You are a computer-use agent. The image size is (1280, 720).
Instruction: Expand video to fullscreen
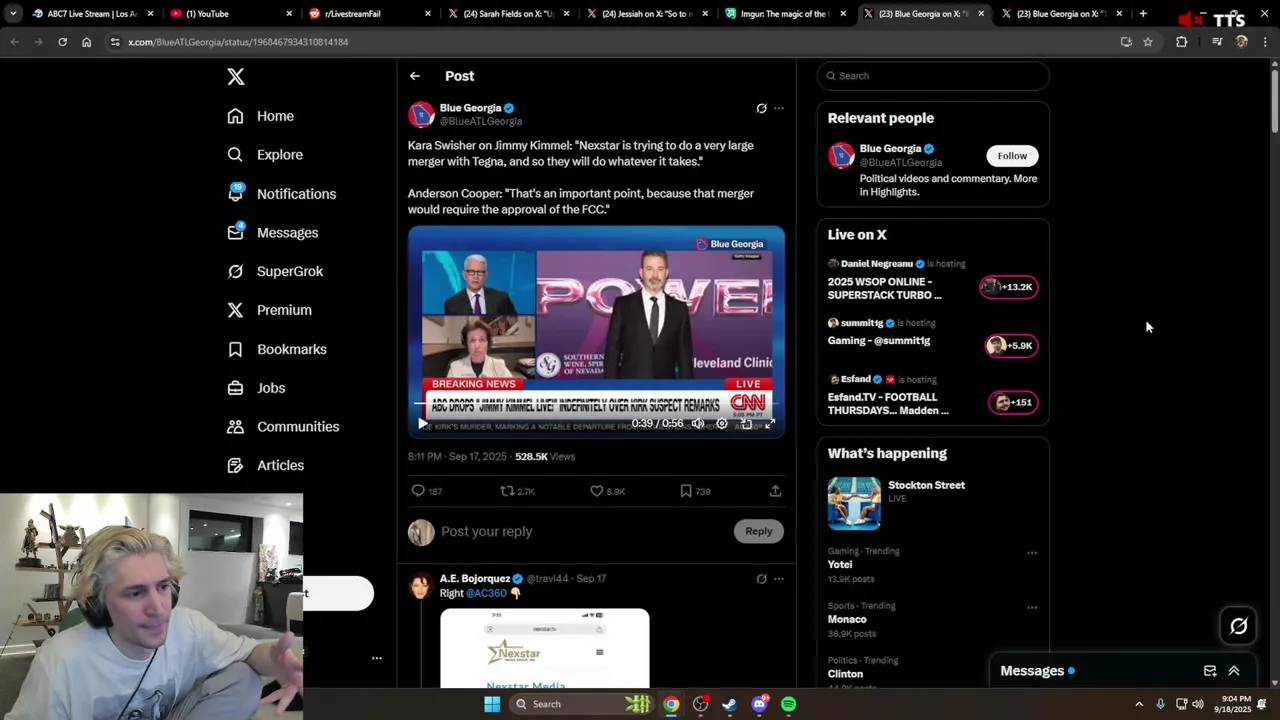tap(770, 424)
